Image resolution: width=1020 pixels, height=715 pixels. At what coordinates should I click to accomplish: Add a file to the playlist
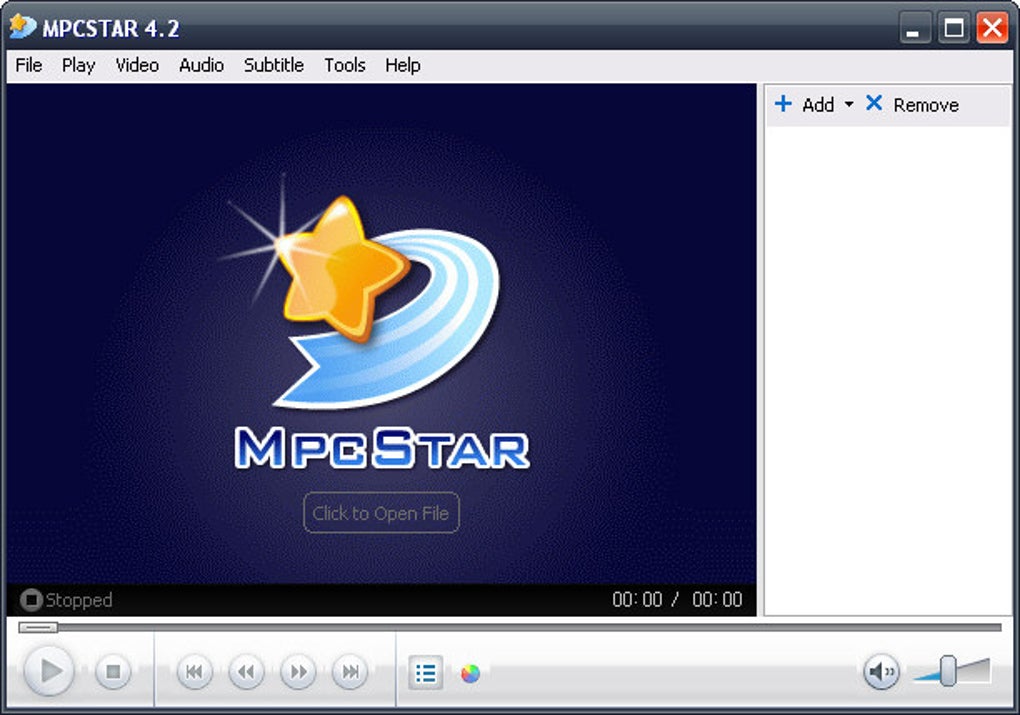click(805, 105)
